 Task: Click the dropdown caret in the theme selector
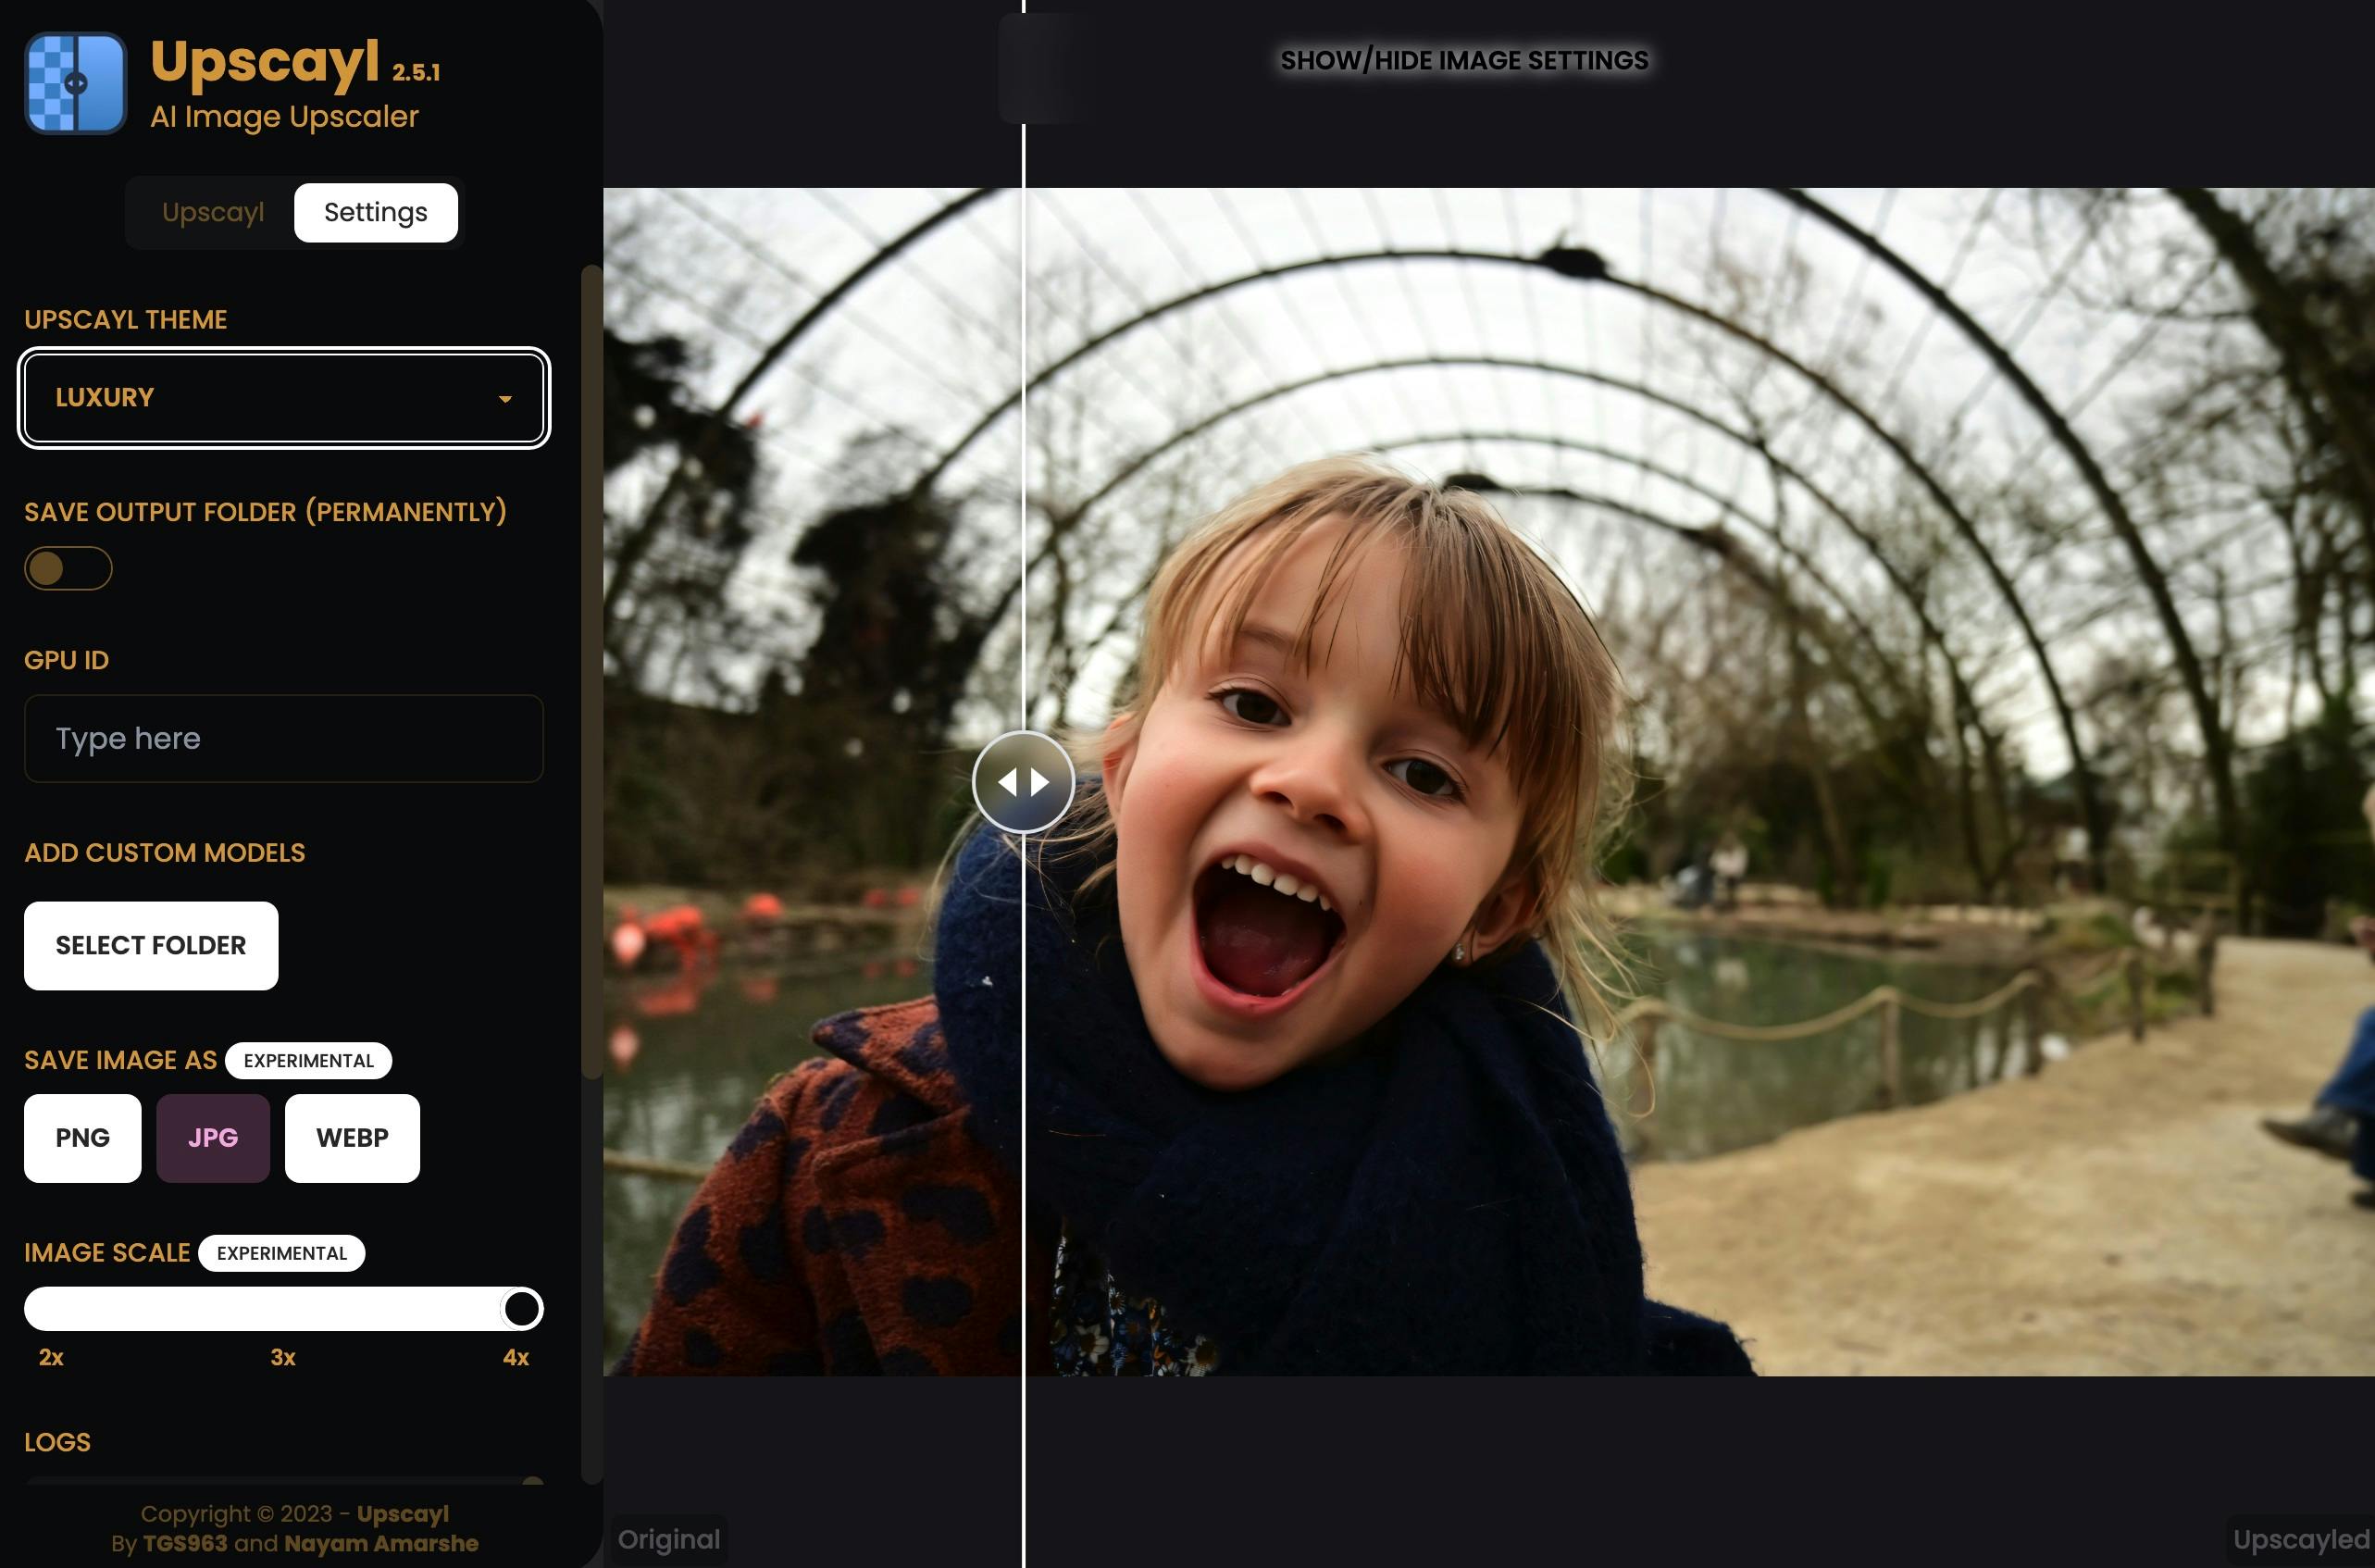click(x=505, y=399)
